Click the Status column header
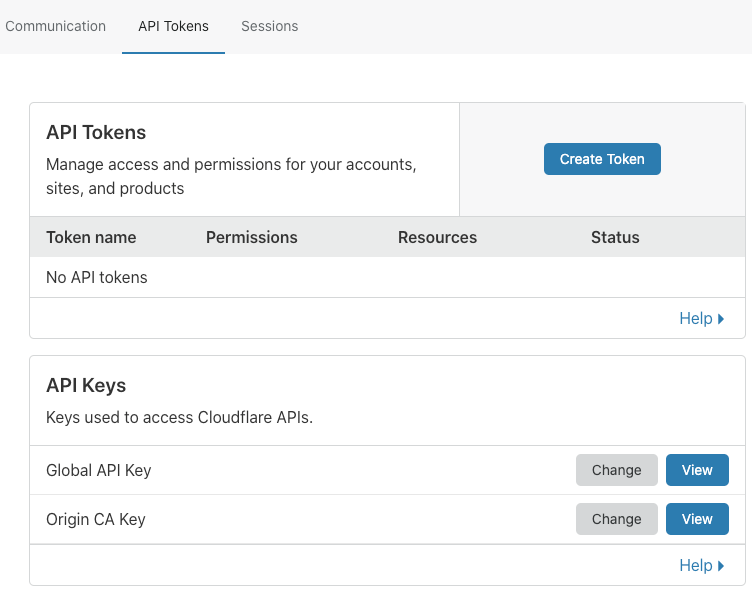 (x=615, y=237)
